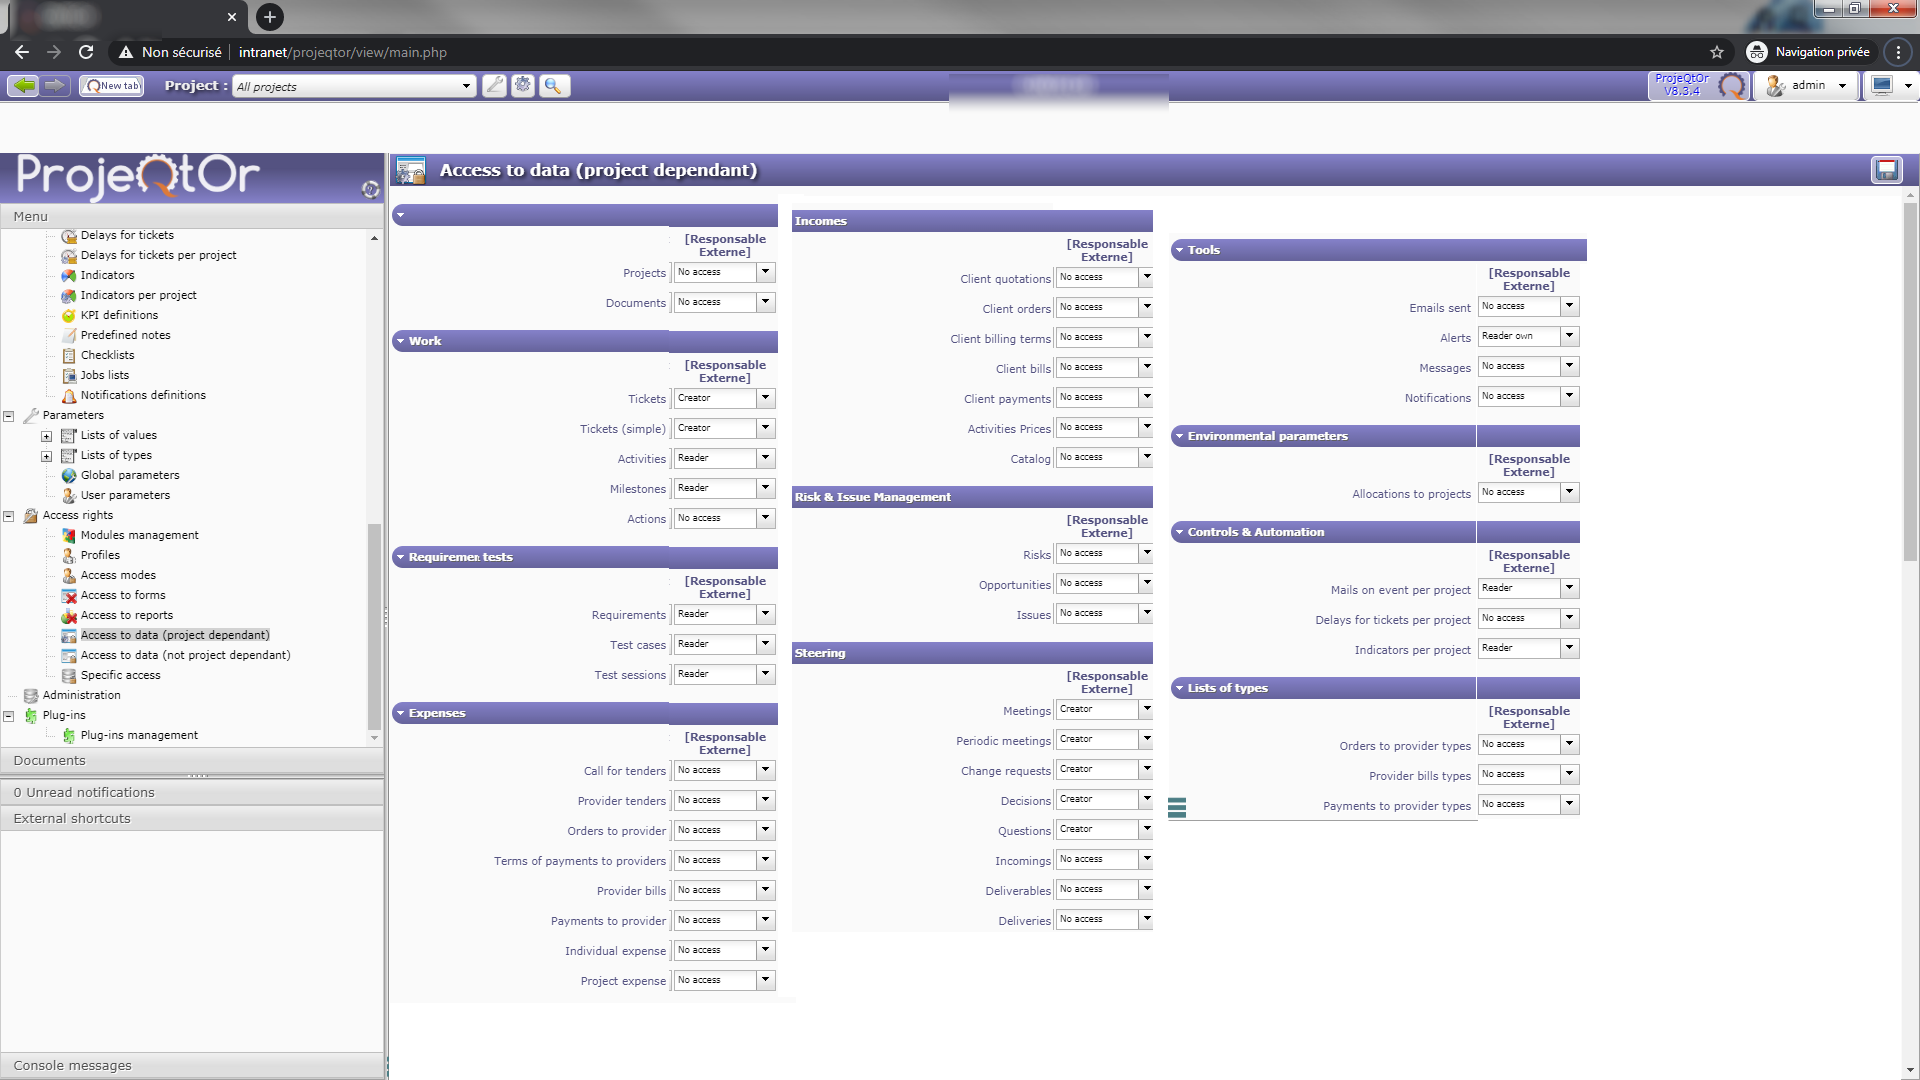
Task: Click the save floppy disk icon
Action: click(x=1886, y=170)
